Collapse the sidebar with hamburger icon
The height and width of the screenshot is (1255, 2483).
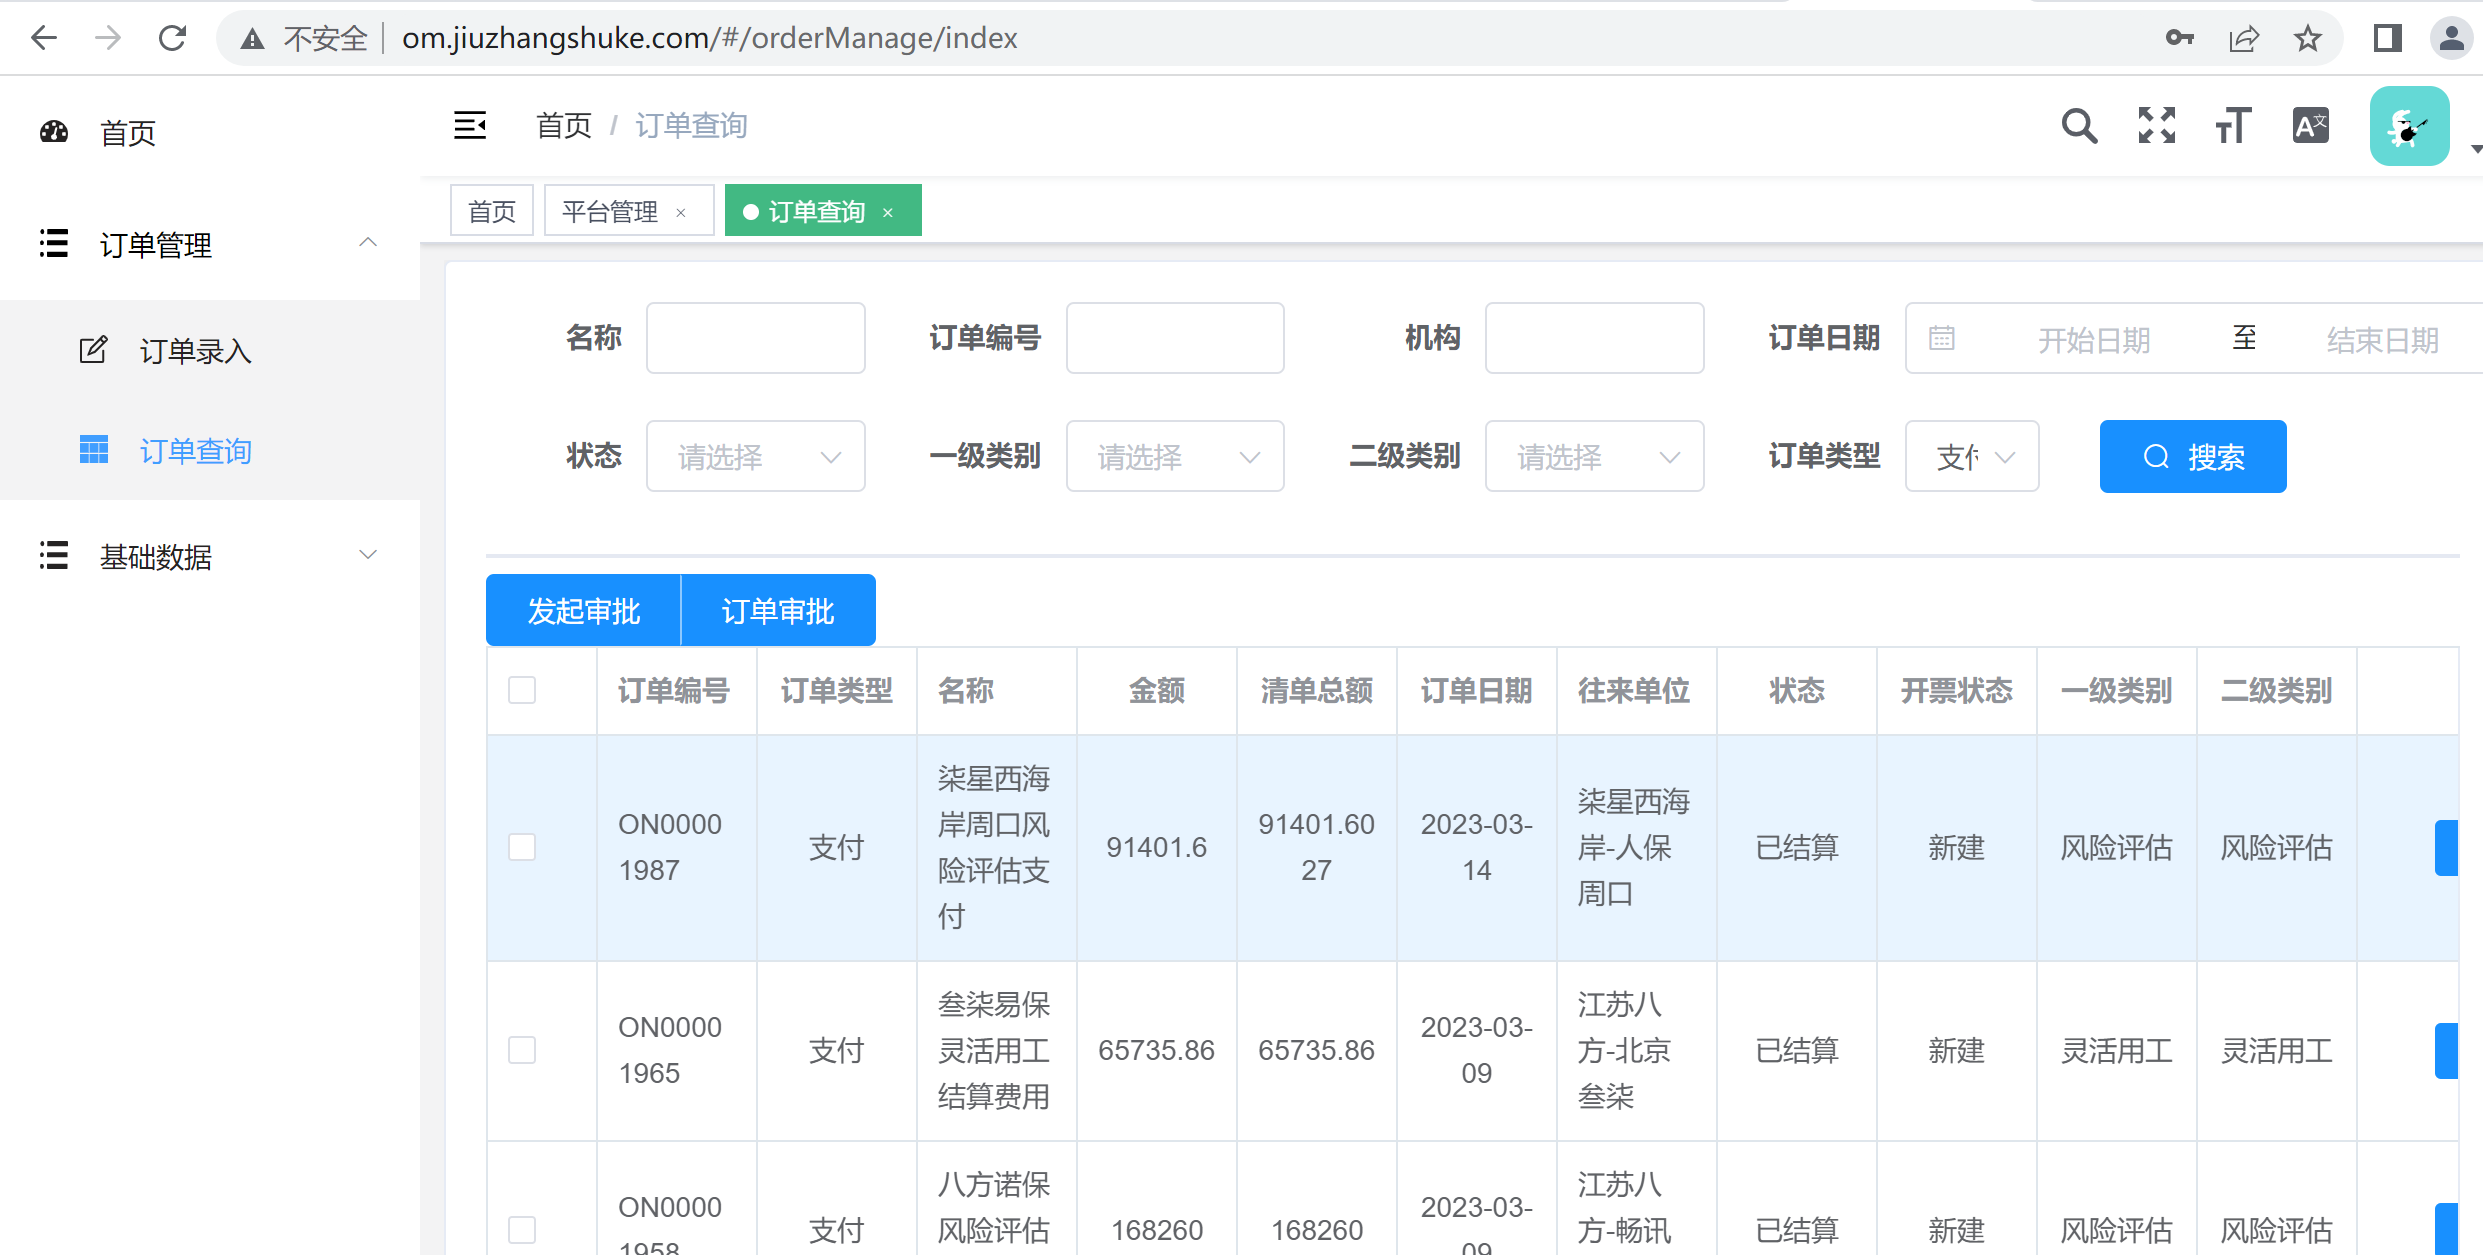click(470, 126)
